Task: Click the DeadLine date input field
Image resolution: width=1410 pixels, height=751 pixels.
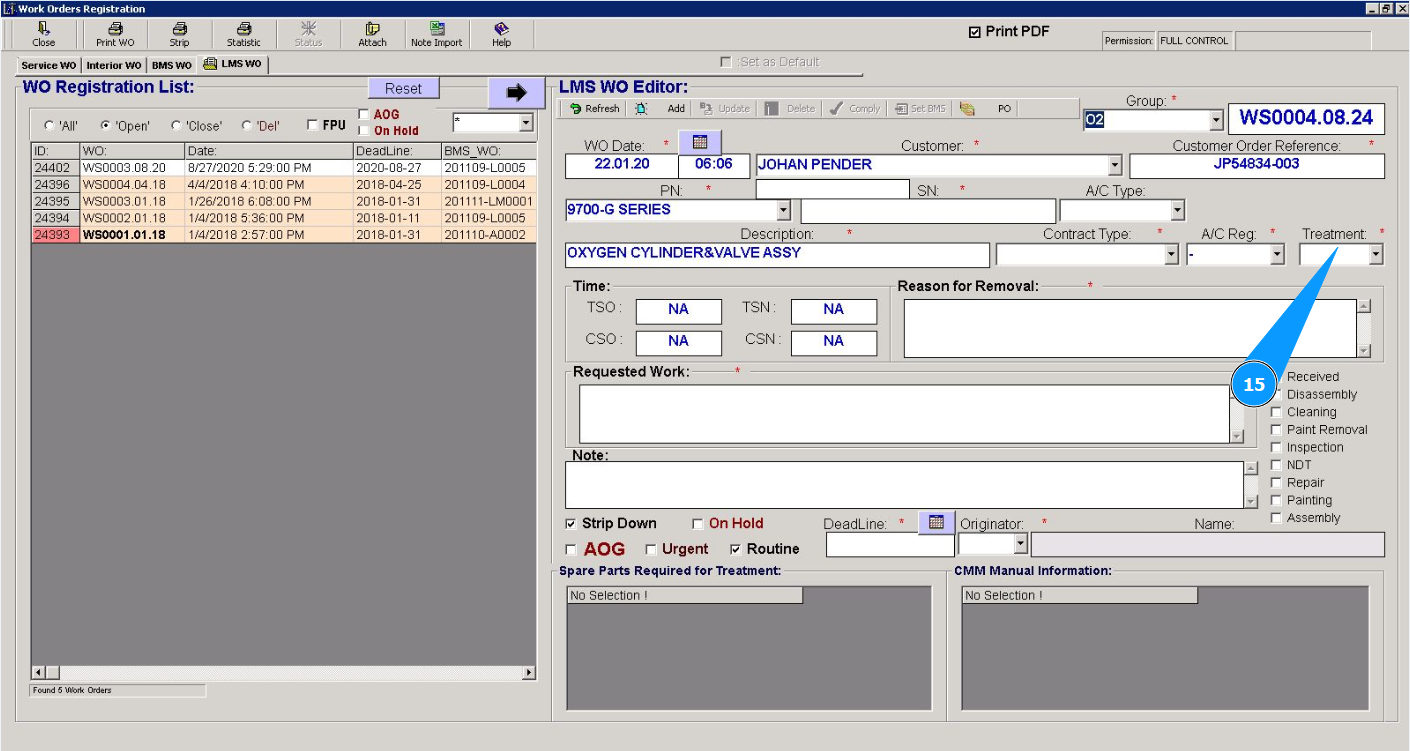Action: pos(890,545)
